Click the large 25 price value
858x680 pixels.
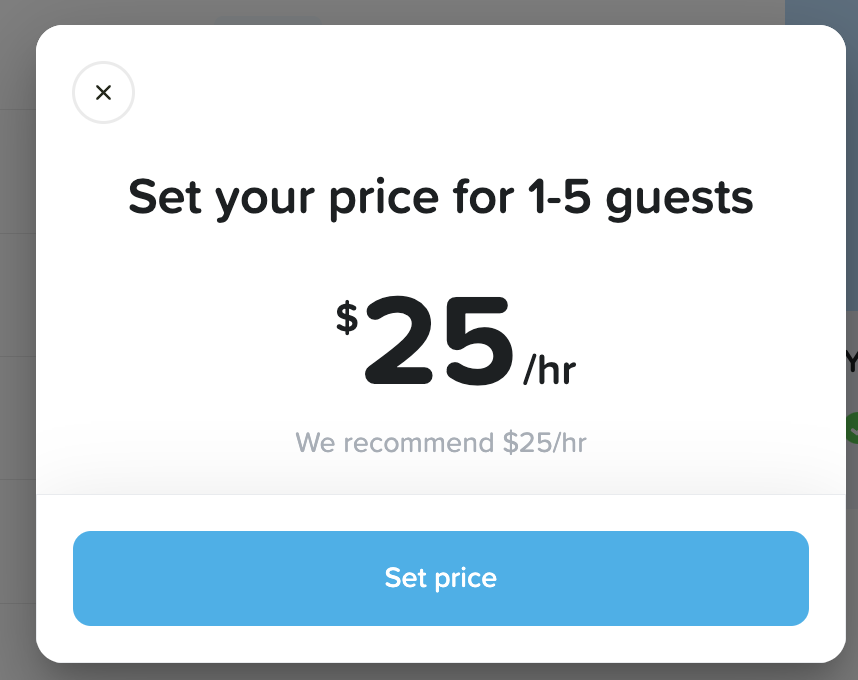click(x=438, y=343)
